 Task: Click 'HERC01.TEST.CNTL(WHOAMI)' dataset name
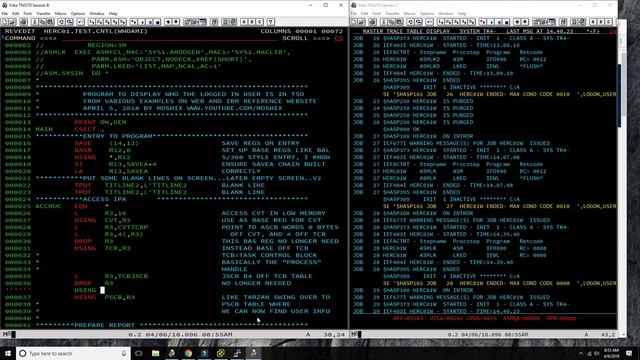pos(96,31)
